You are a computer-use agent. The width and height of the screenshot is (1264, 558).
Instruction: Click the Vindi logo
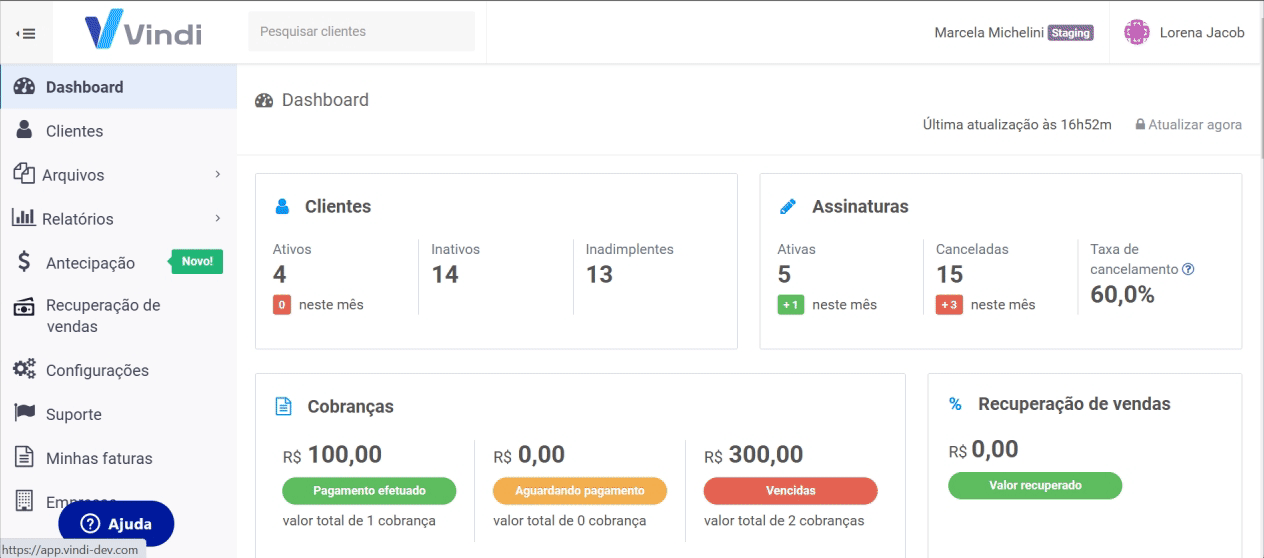144,32
